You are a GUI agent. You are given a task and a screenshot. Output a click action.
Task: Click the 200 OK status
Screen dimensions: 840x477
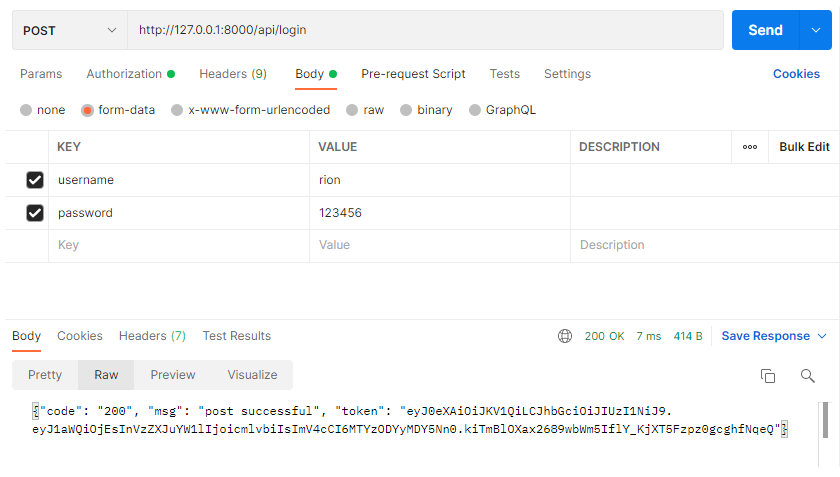604,336
